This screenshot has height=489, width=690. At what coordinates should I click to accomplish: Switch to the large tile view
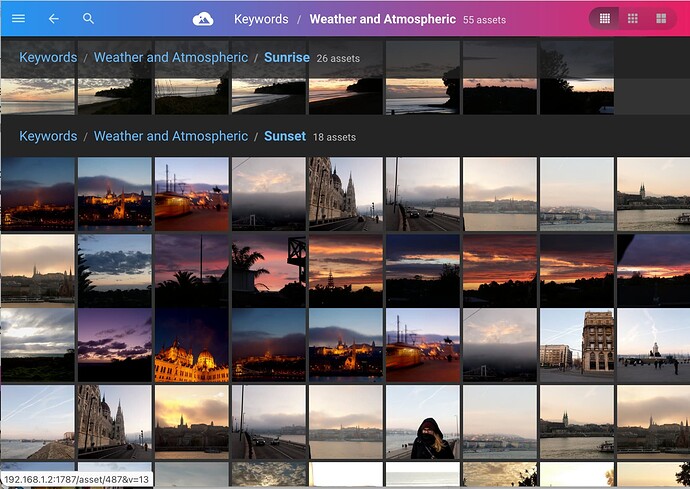661,18
